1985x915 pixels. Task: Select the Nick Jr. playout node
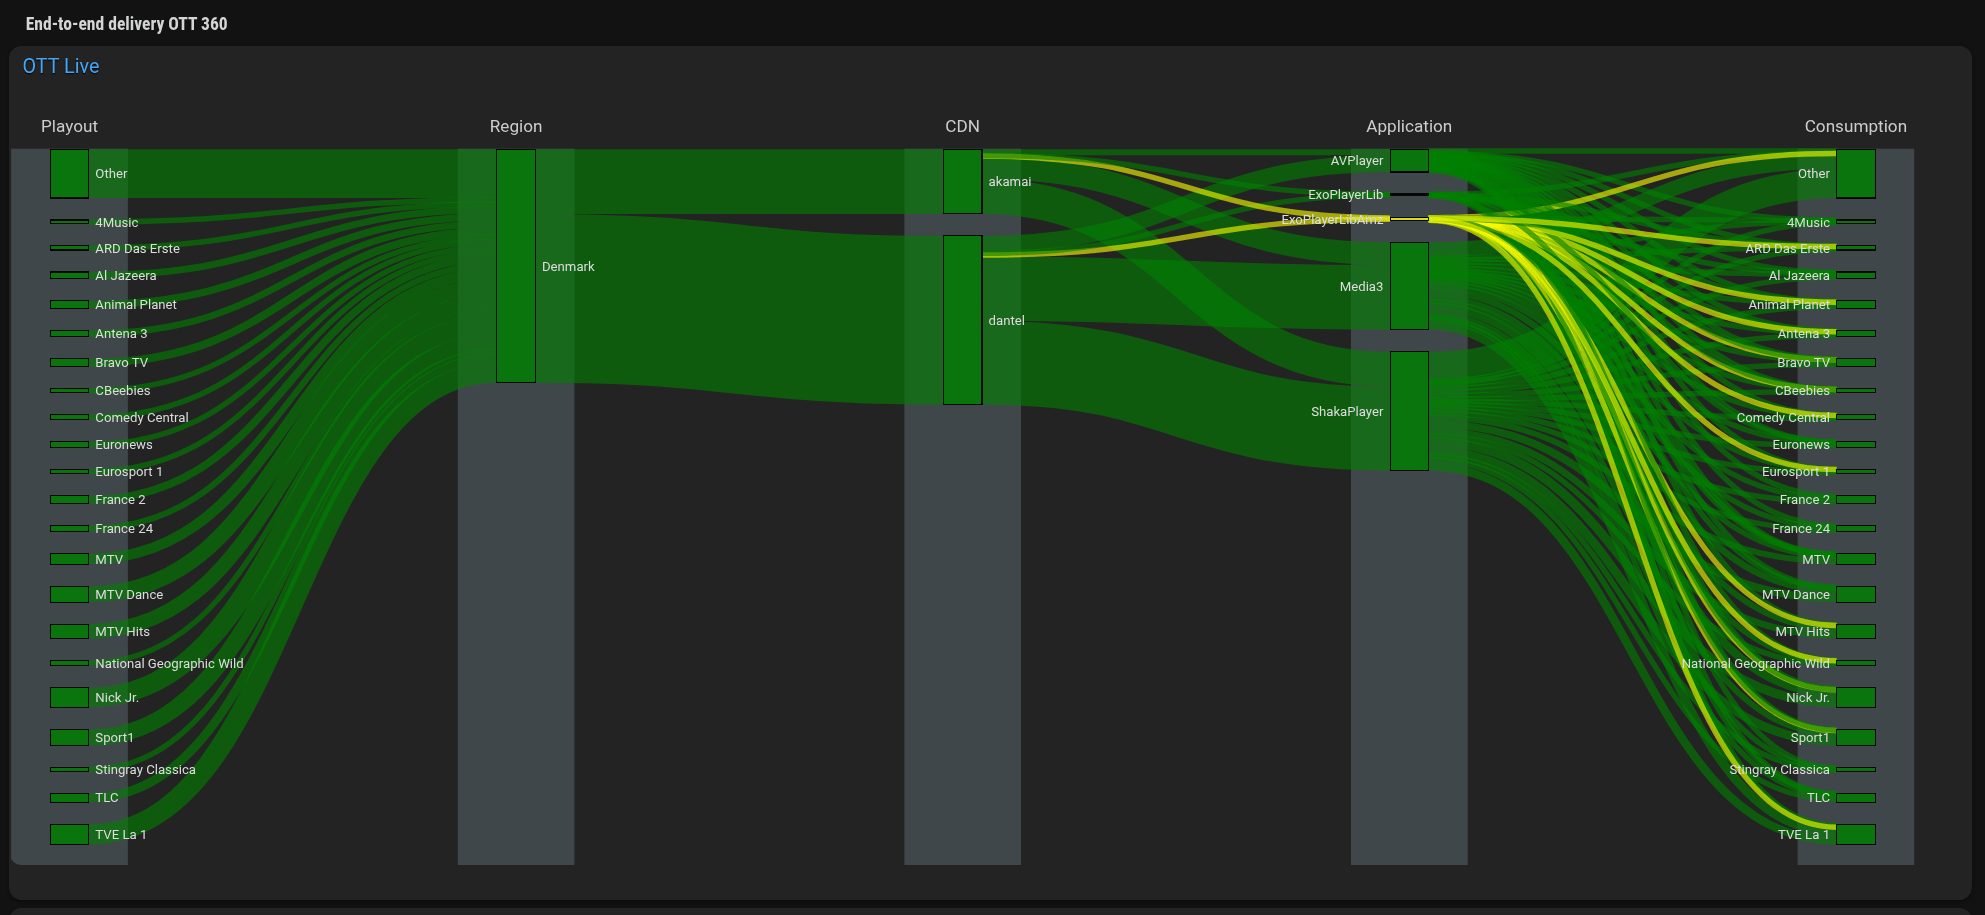coord(69,698)
